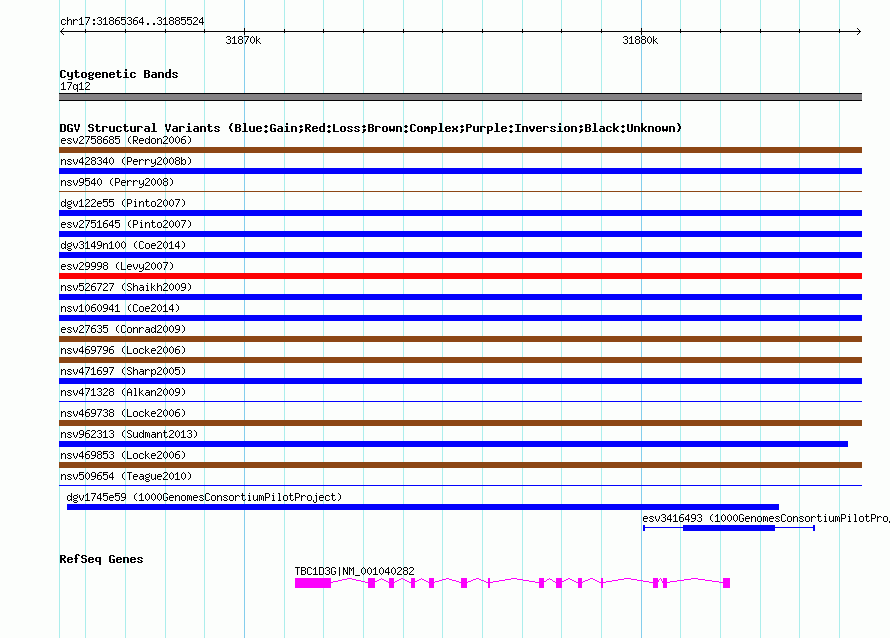This screenshot has height=638, width=890.
Task: Select the DGV Structural Variants track title
Action: coord(370,128)
